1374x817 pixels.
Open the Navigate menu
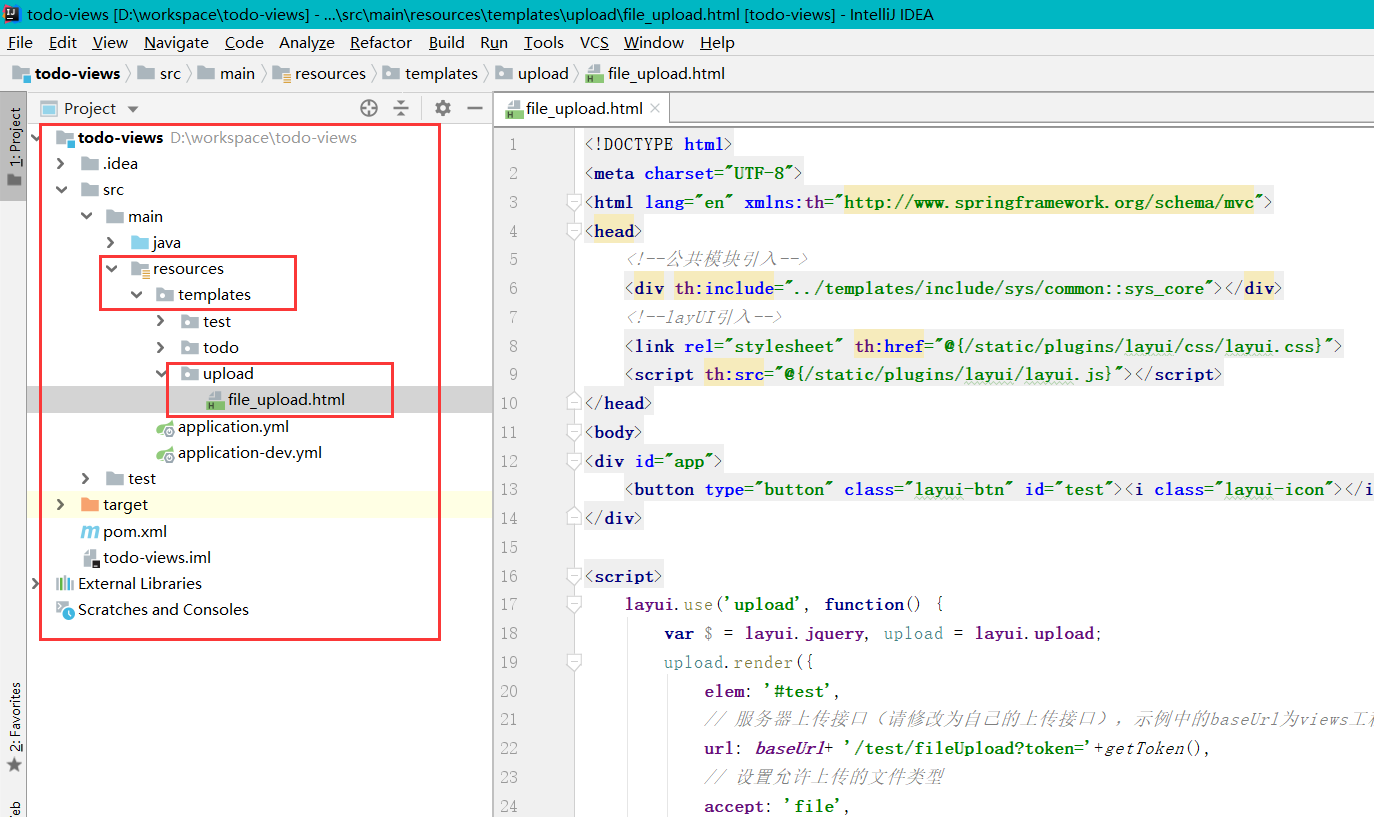coord(176,42)
